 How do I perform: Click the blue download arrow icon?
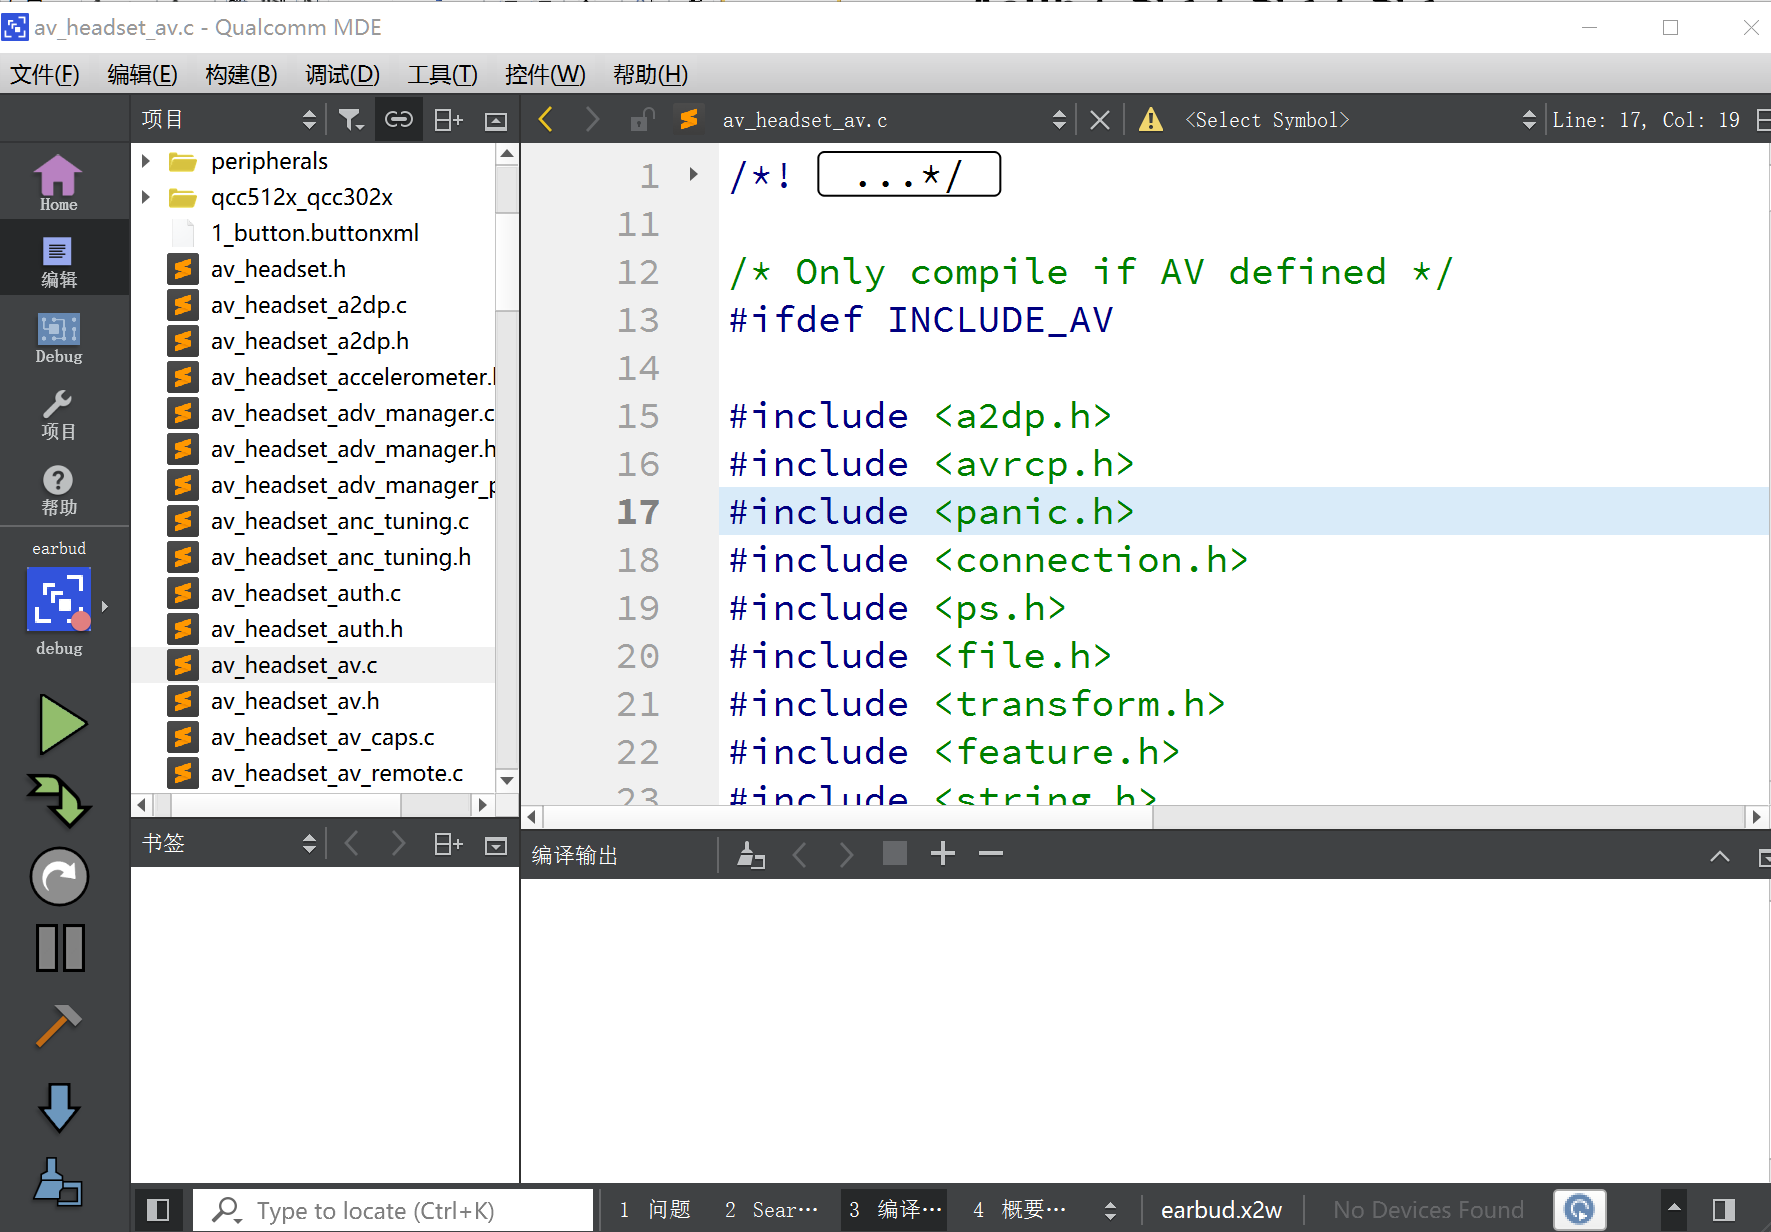coord(59,1107)
